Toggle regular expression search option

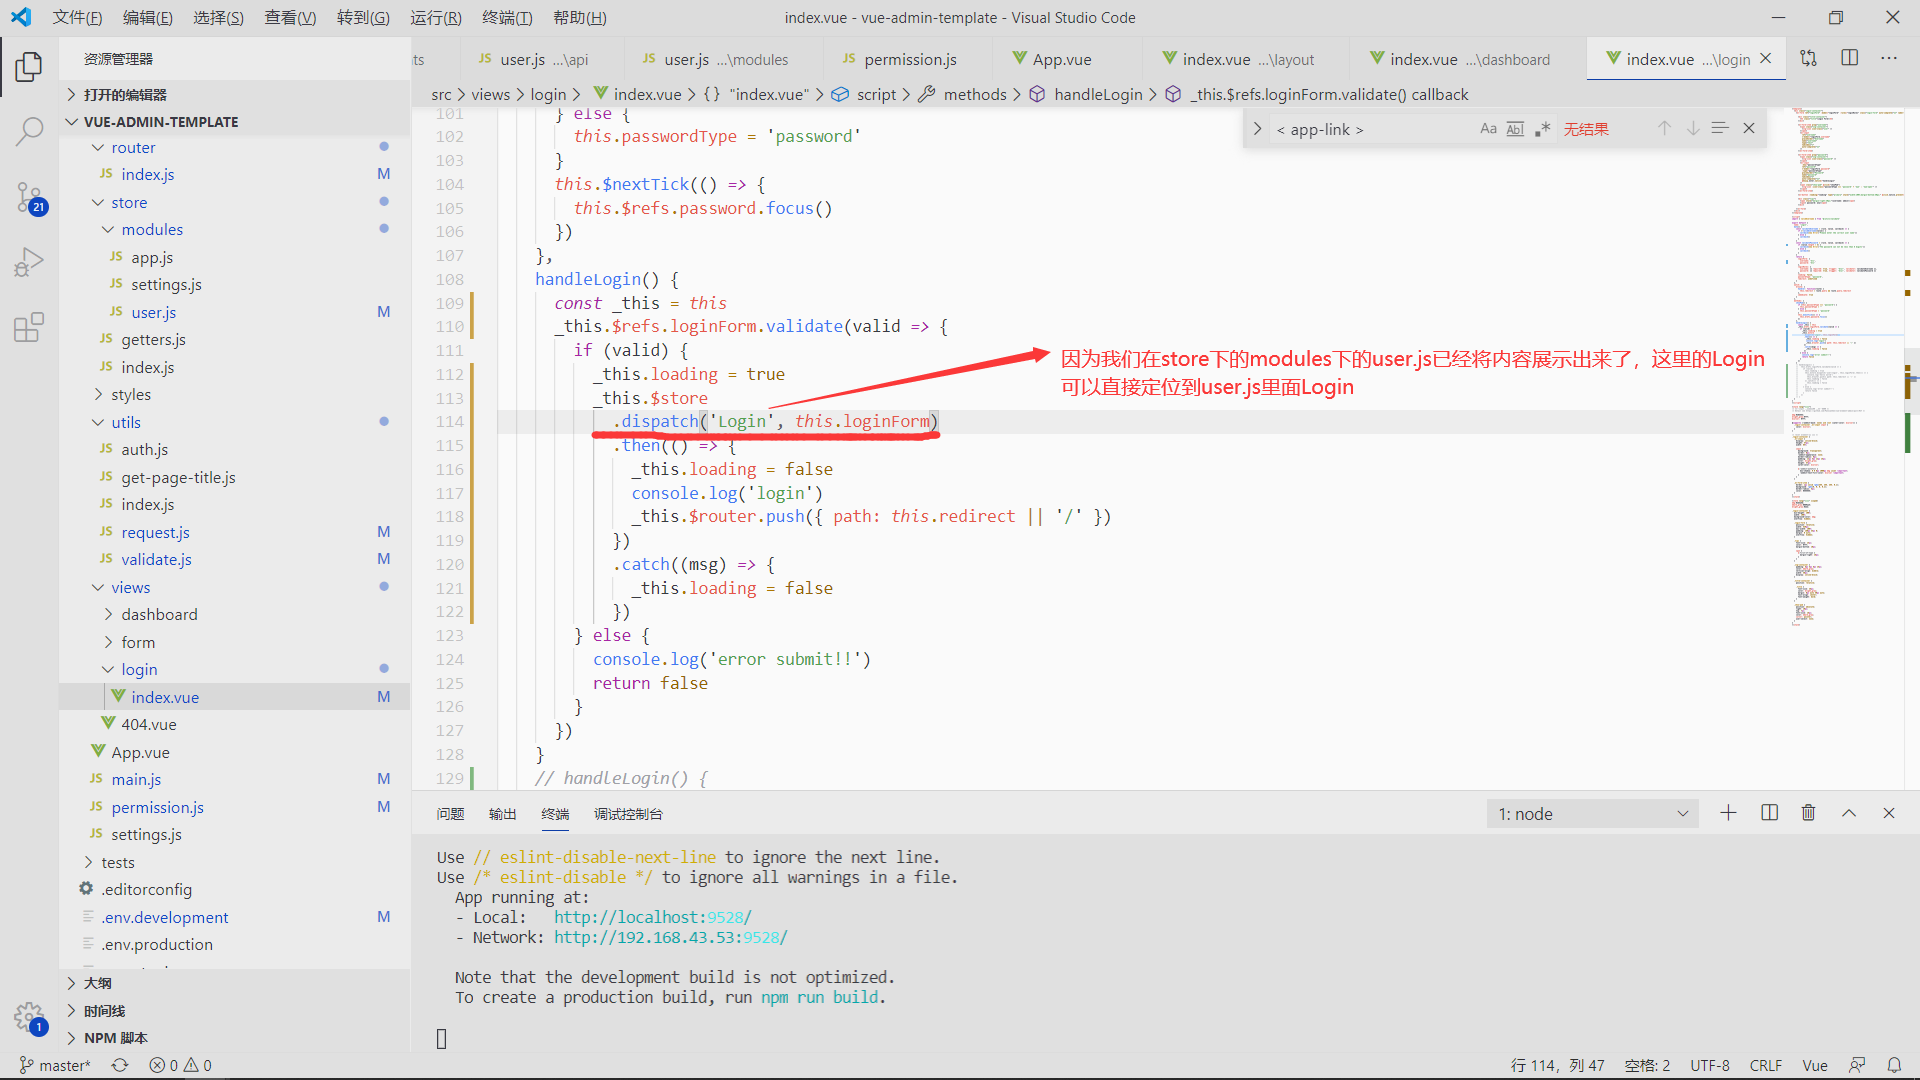(x=1542, y=129)
